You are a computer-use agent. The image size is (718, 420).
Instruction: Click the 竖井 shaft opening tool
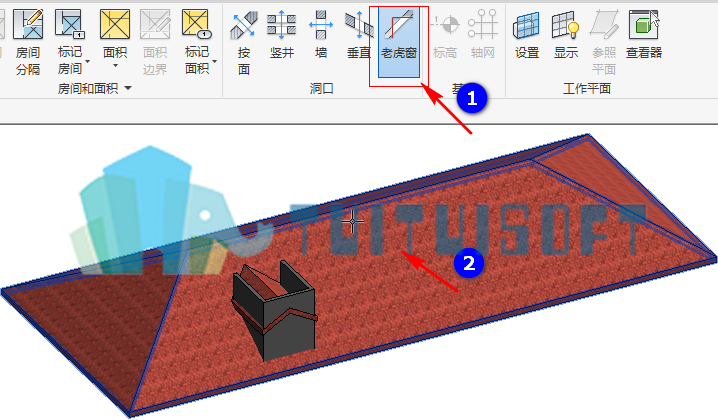click(282, 36)
